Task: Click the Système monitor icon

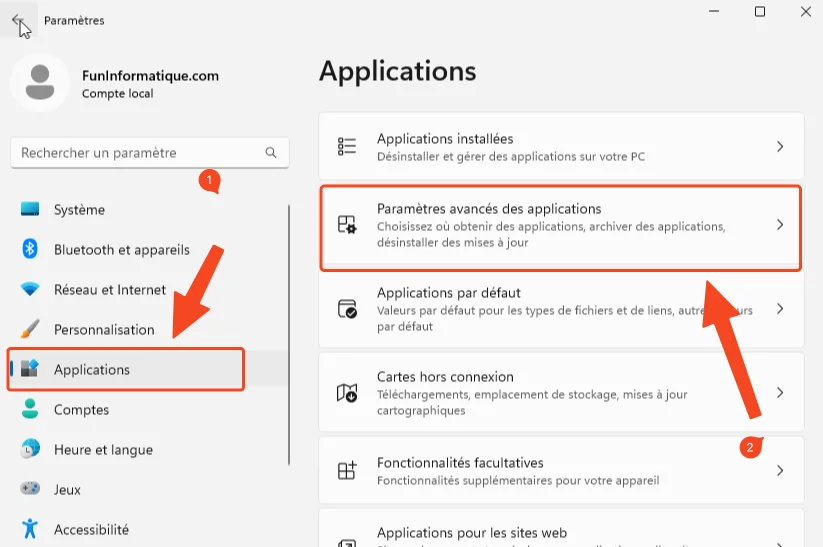Action: [x=30, y=209]
